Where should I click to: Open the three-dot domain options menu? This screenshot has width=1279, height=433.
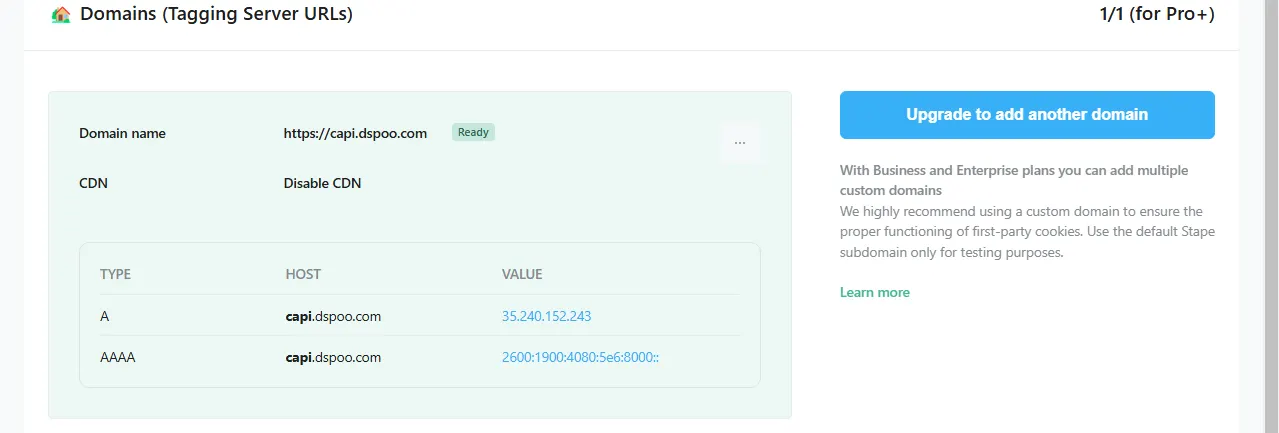pyautogui.click(x=740, y=143)
